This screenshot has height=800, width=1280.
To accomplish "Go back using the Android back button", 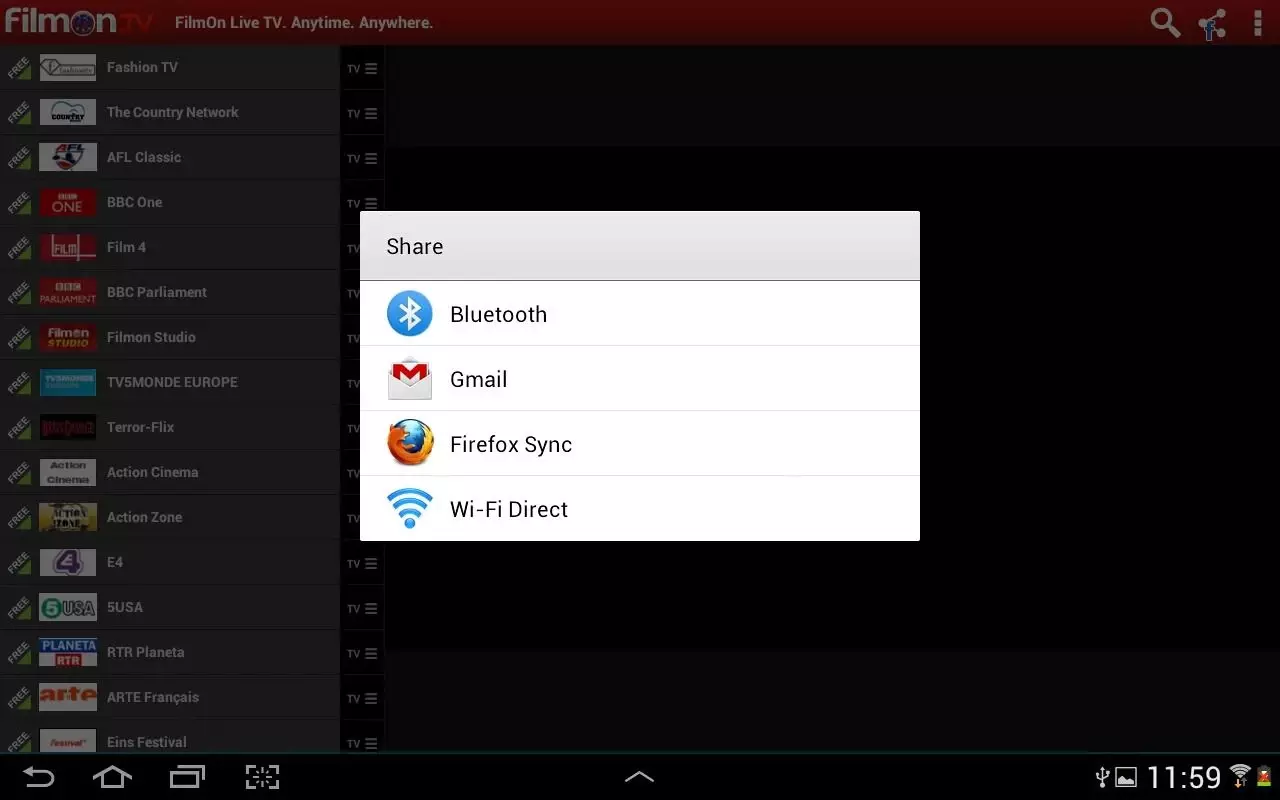I will [x=39, y=777].
